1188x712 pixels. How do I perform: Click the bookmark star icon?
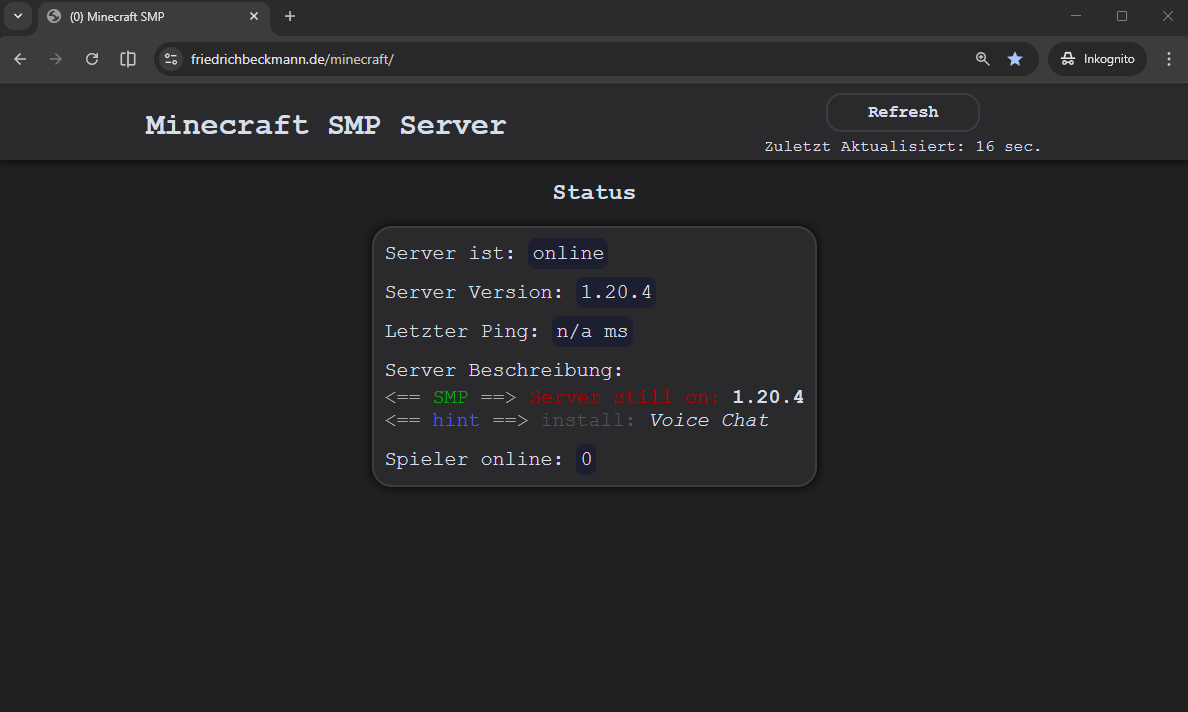click(1015, 59)
